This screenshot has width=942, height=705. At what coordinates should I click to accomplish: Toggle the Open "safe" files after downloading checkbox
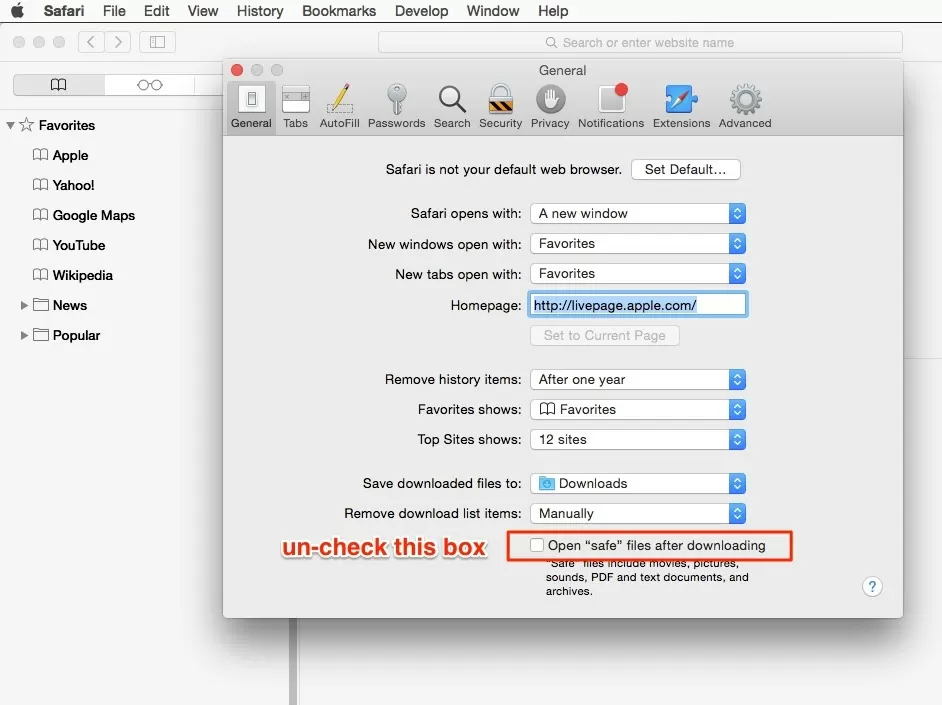point(538,546)
